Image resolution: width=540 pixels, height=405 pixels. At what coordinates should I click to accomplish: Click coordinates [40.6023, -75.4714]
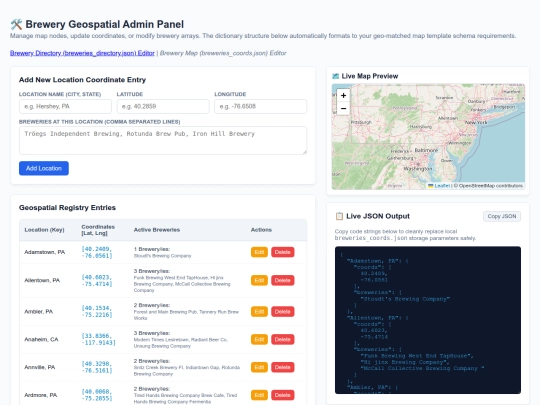[97, 280]
